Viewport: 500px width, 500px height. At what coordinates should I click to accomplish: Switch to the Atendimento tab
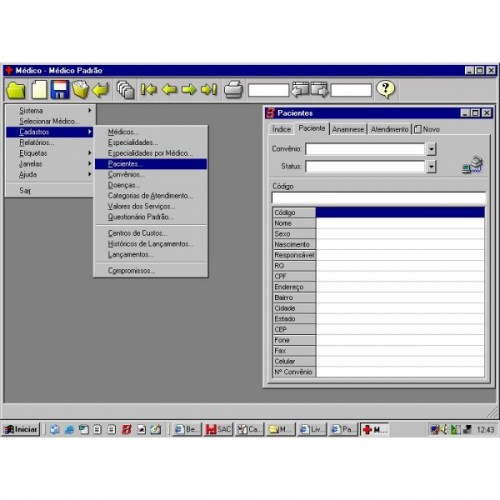click(389, 129)
